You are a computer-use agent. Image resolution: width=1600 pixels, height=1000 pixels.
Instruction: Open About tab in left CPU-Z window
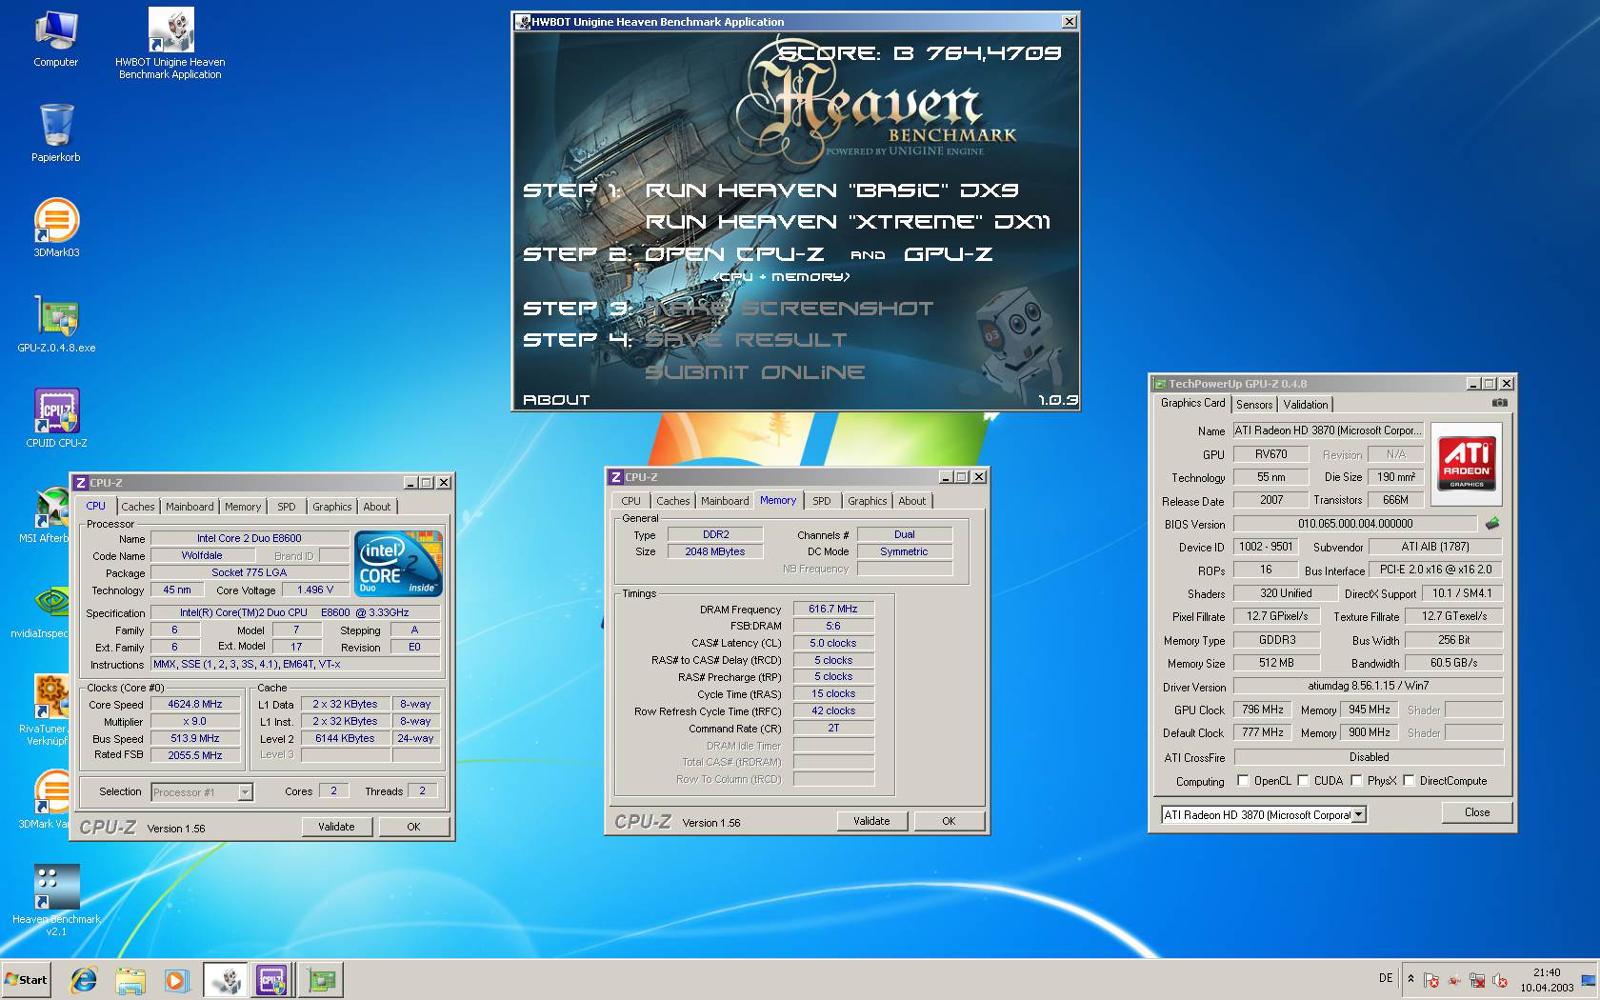click(377, 507)
